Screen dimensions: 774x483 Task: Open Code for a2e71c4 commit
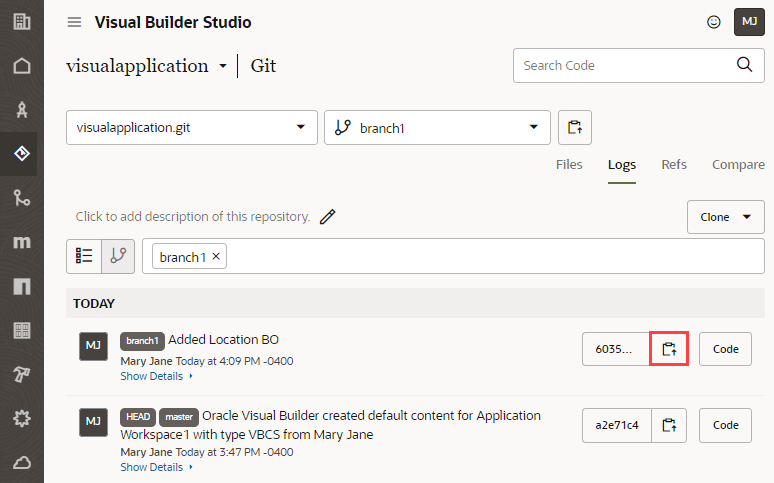[725, 425]
